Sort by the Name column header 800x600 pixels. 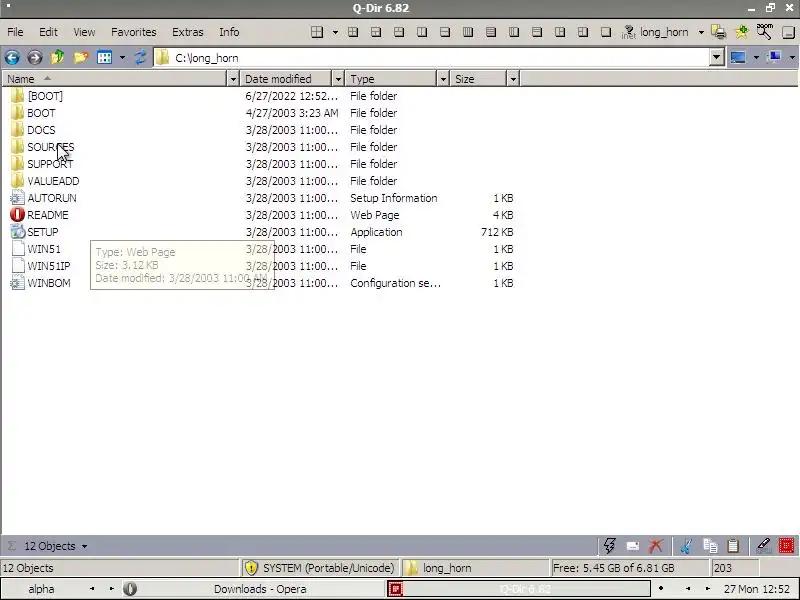click(x=115, y=79)
